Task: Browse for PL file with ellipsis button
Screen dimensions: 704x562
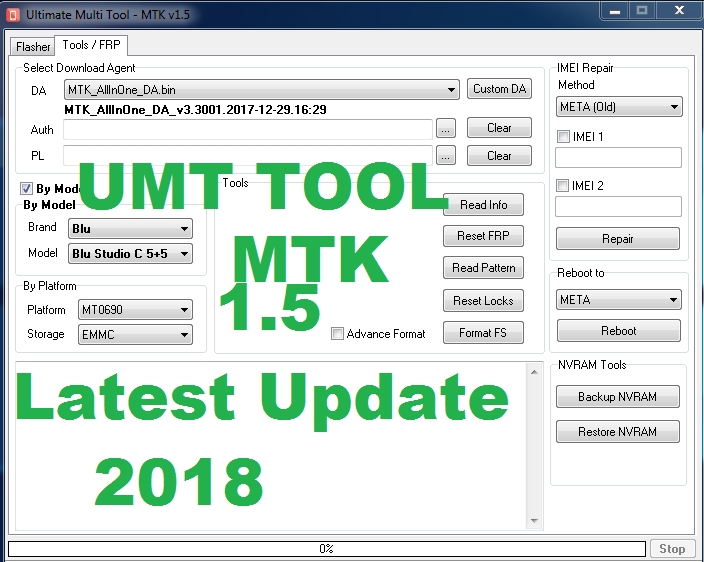Action: point(445,155)
